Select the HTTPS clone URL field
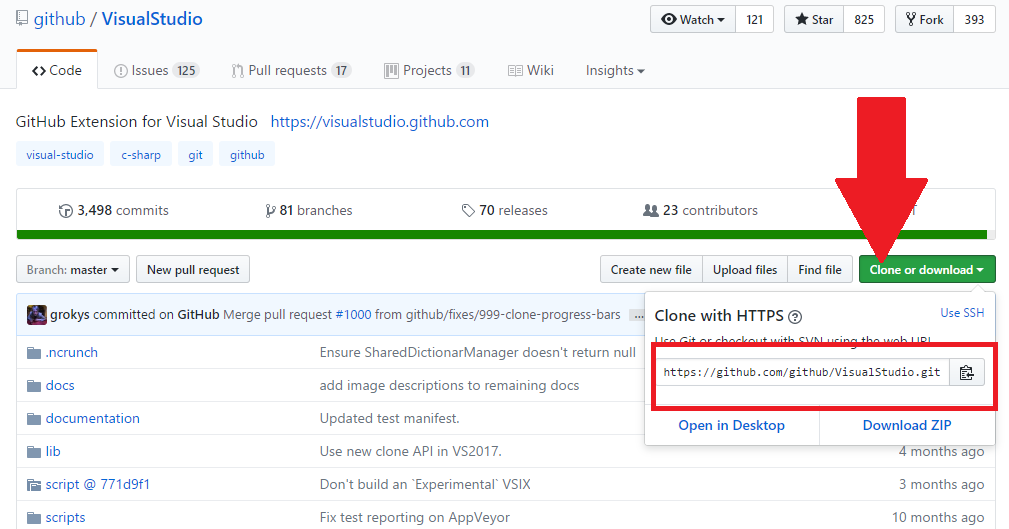This screenshot has height=529, width=1009. click(802, 373)
